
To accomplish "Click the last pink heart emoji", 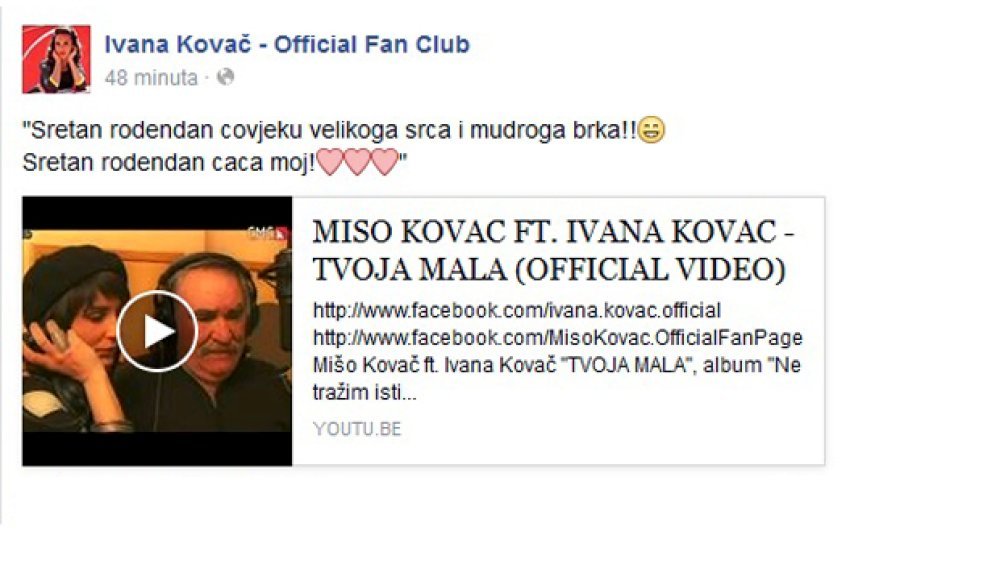I will 385,162.
